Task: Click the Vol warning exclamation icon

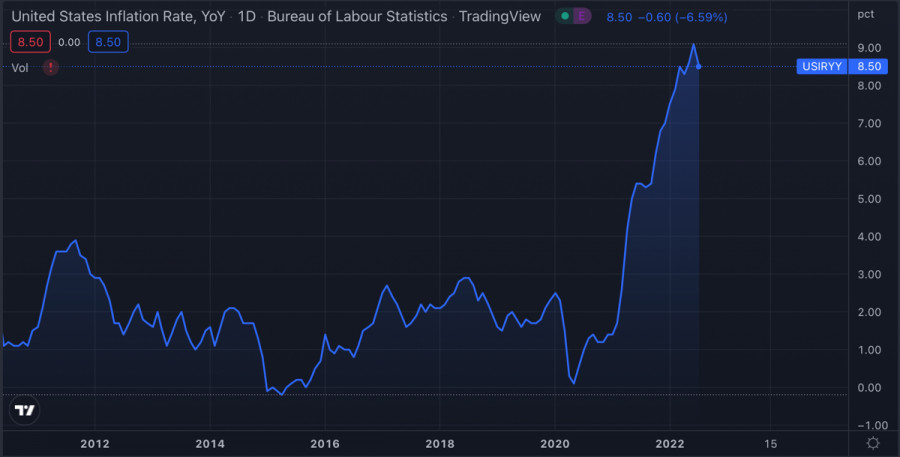Action: [51, 68]
